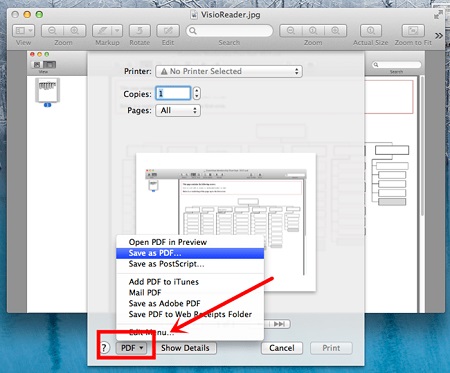Viewport: 450px width, 373px height.
Task: Click the Edit toolbar icon
Action: tap(168, 31)
